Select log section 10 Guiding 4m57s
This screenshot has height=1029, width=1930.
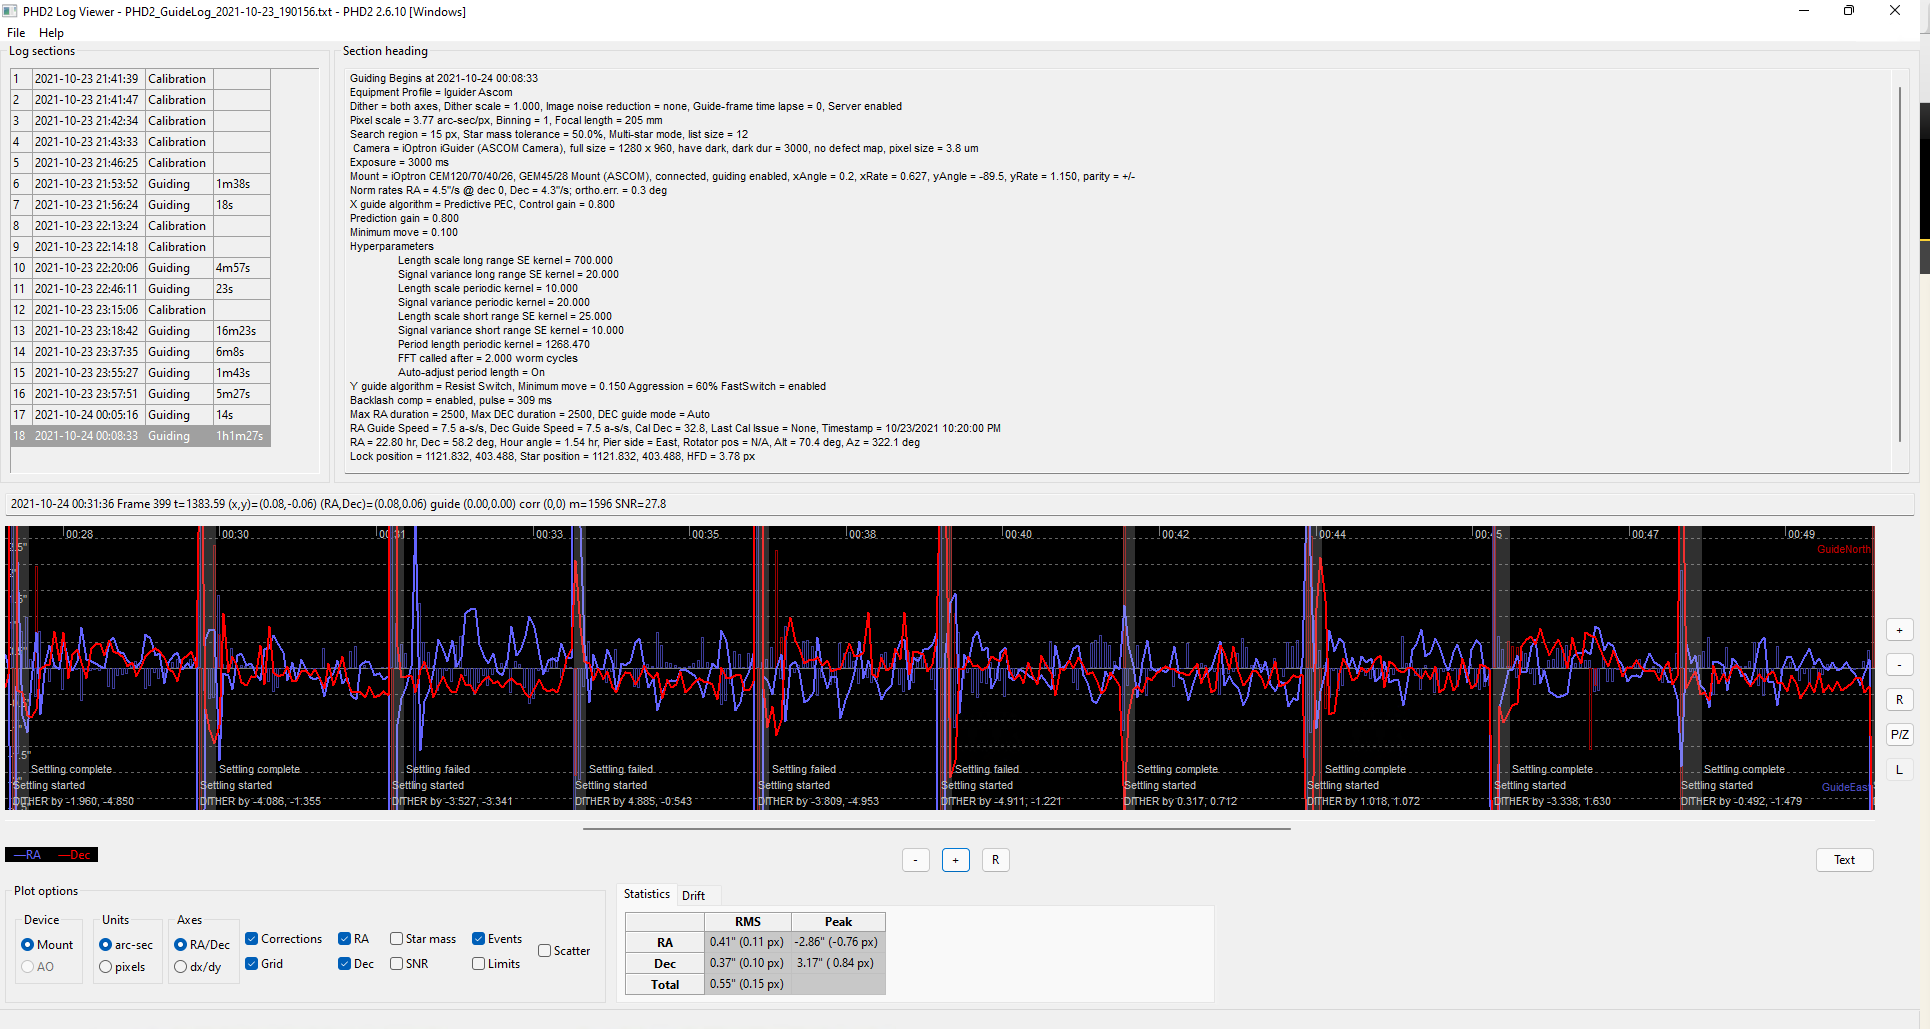coord(140,268)
